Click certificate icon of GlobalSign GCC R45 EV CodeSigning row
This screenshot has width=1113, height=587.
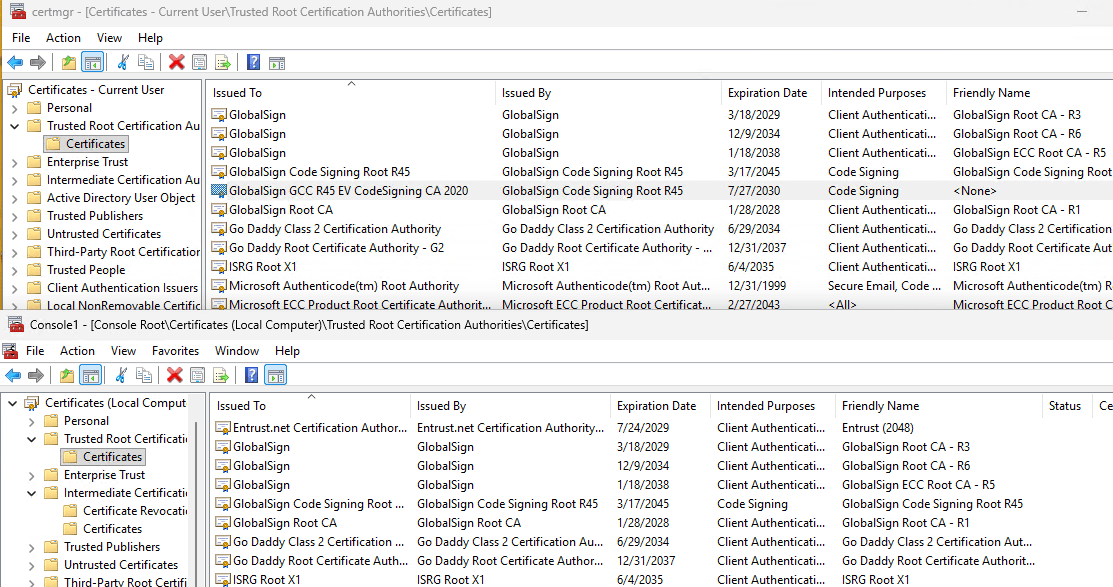[x=219, y=190]
